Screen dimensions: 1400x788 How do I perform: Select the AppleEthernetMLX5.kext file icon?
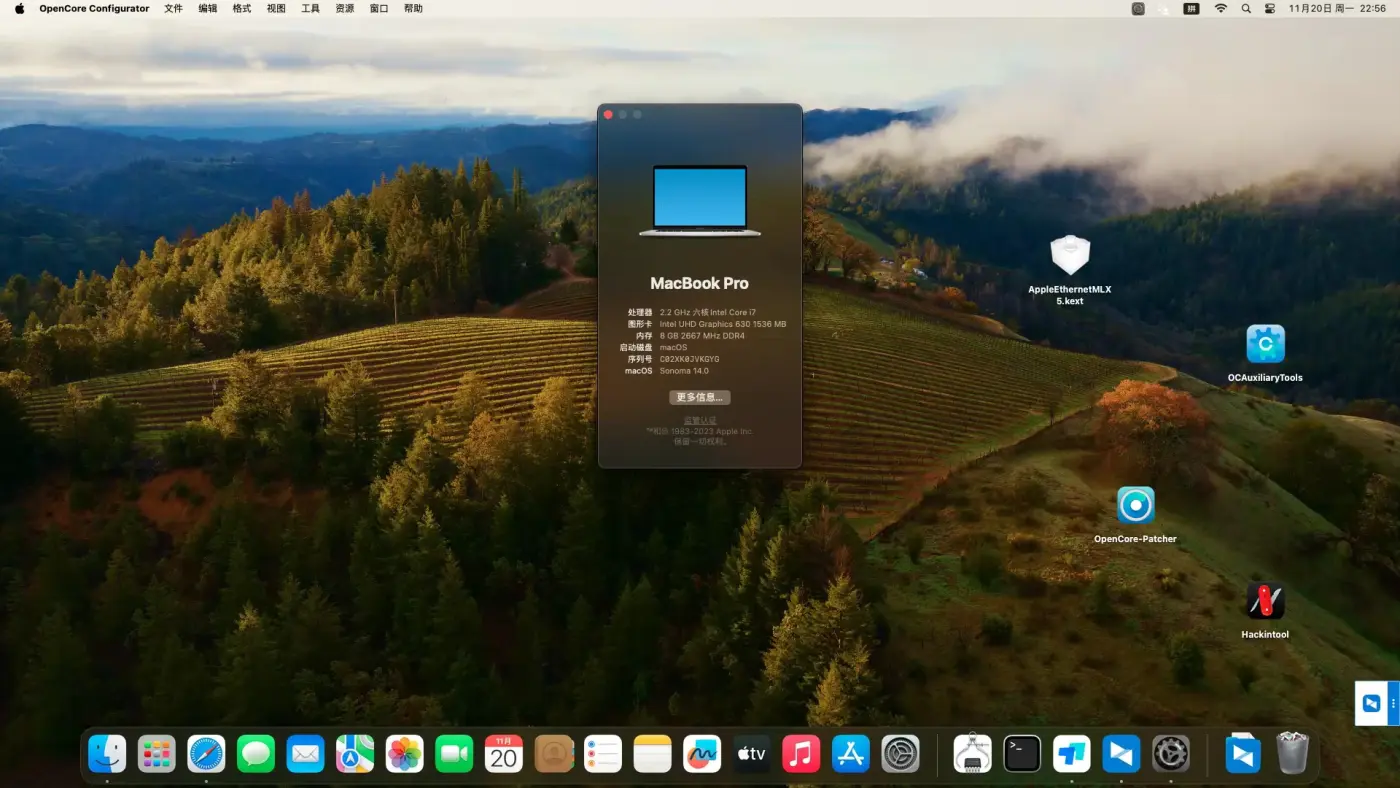tap(1069, 256)
